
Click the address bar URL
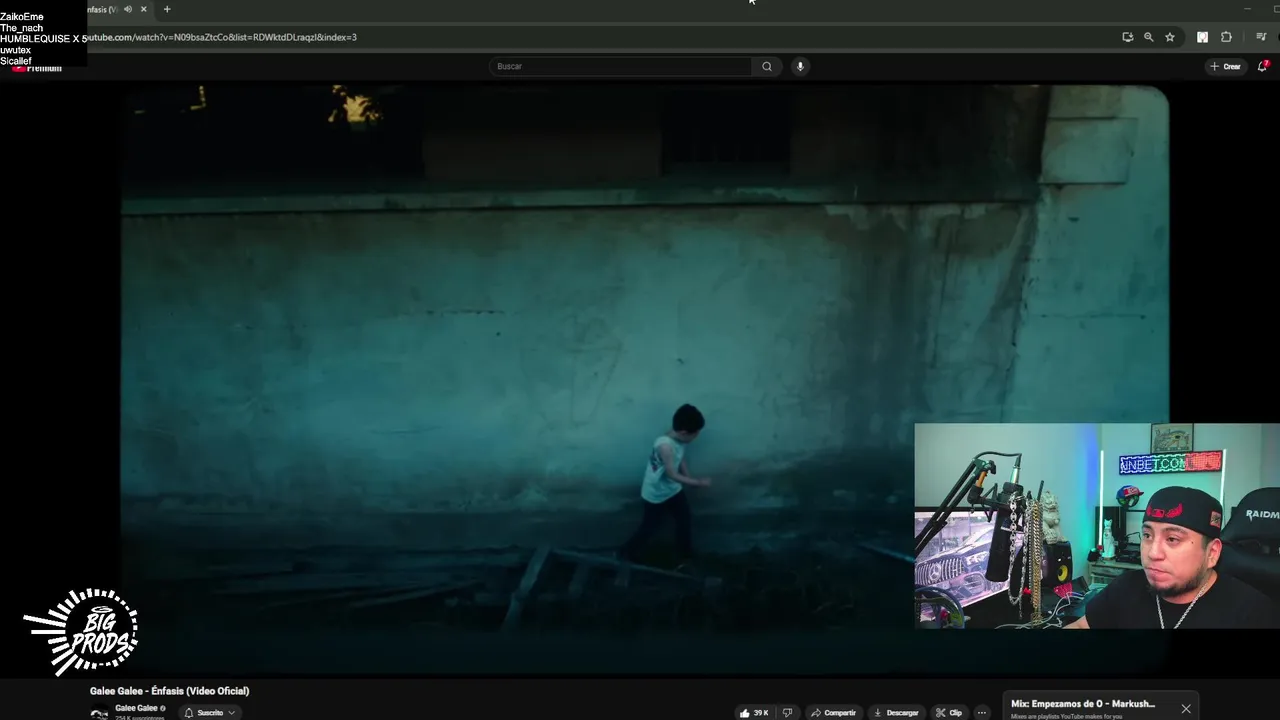click(x=220, y=37)
